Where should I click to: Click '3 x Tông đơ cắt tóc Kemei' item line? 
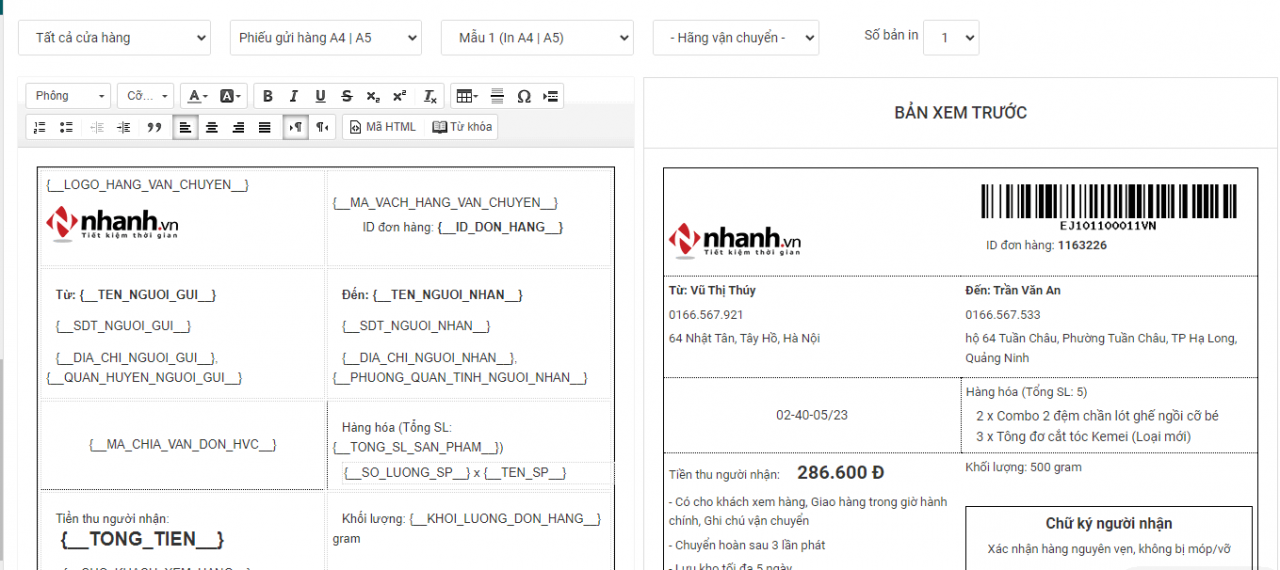point(1084,437)
